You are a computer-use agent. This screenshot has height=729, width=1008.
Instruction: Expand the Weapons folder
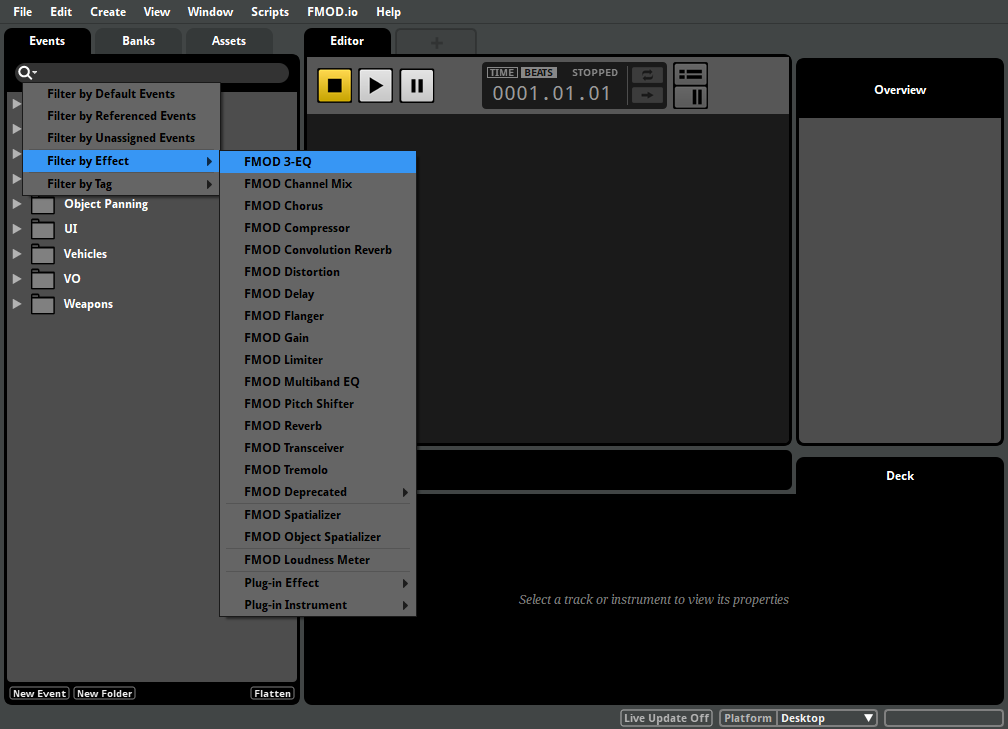click(x=17, y=303)
